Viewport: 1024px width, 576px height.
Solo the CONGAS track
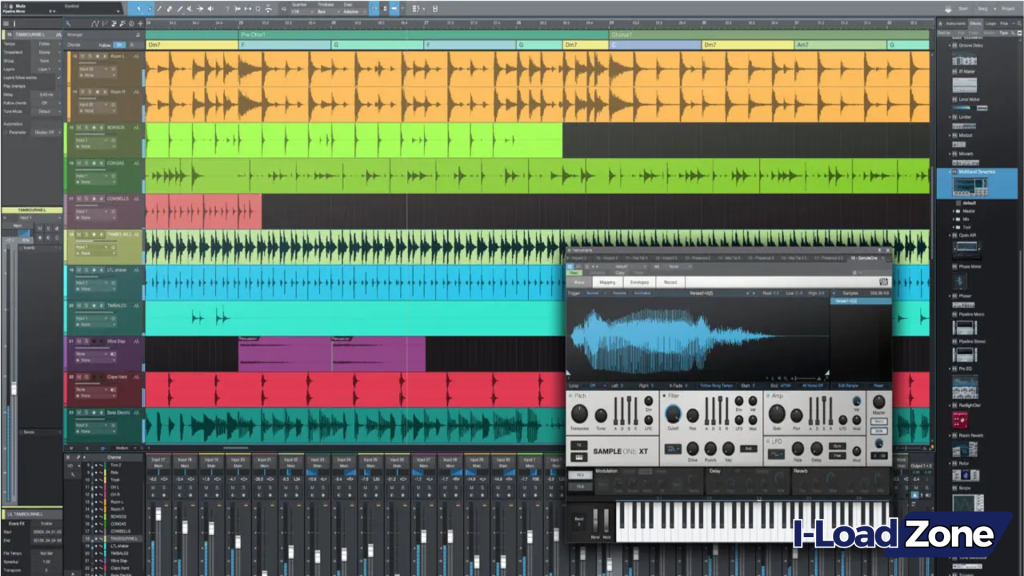coord(86,163)
